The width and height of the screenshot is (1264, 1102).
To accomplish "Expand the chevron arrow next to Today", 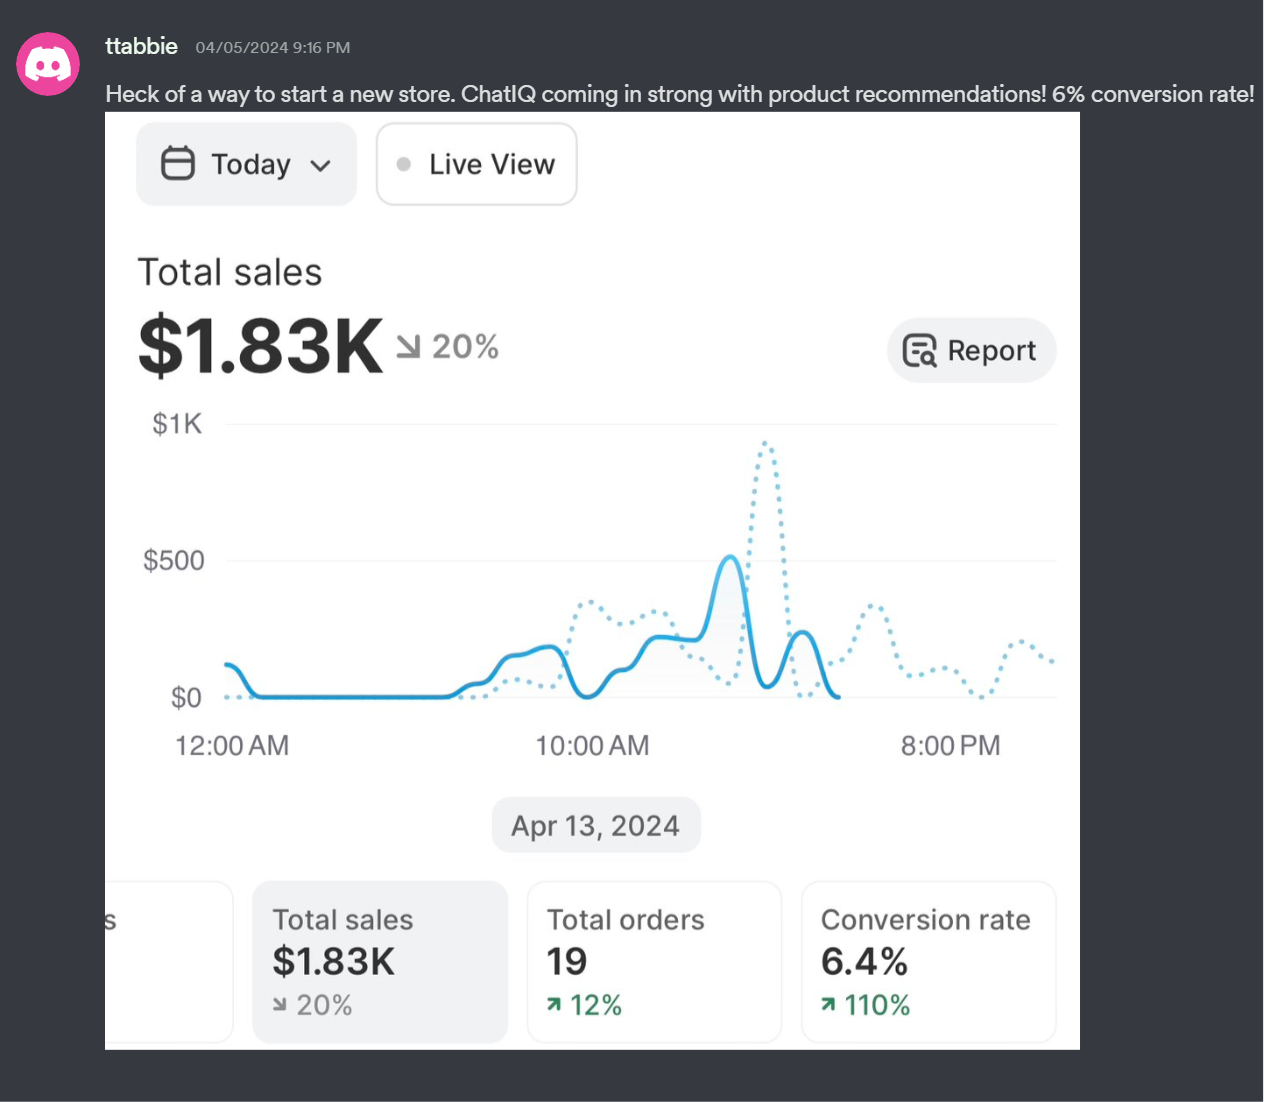I will click(321, 166).
